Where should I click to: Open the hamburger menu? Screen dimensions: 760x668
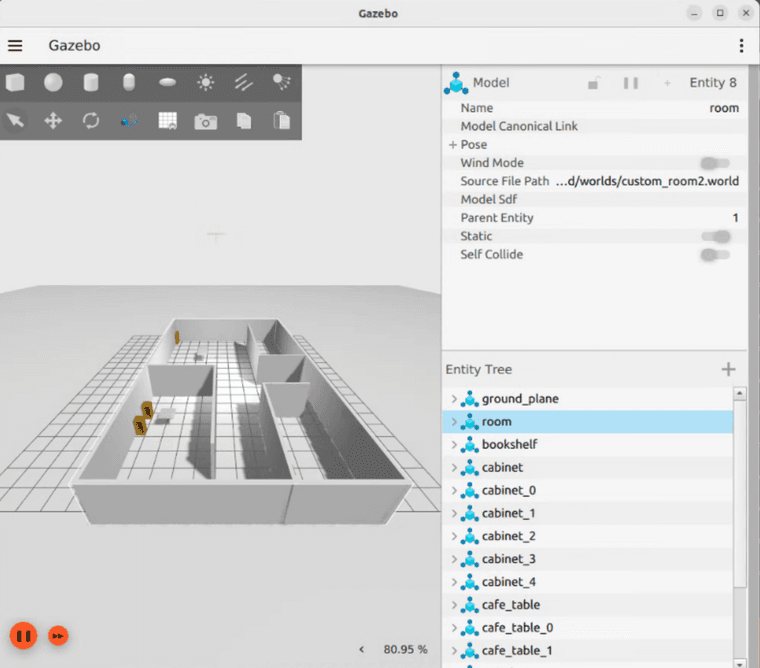pyautogui.click(x=15, y=46)
